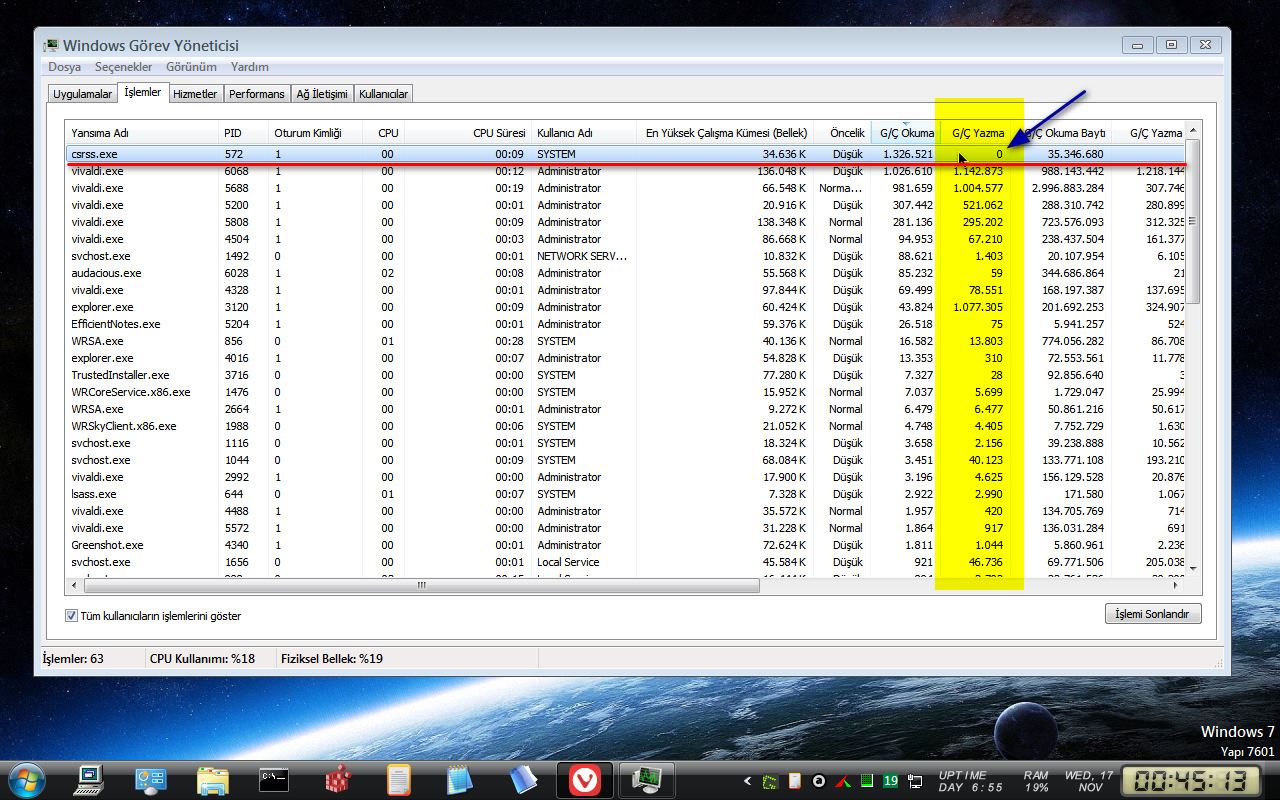
Task: Open the Yardım menu
Action: coord(250,67)
